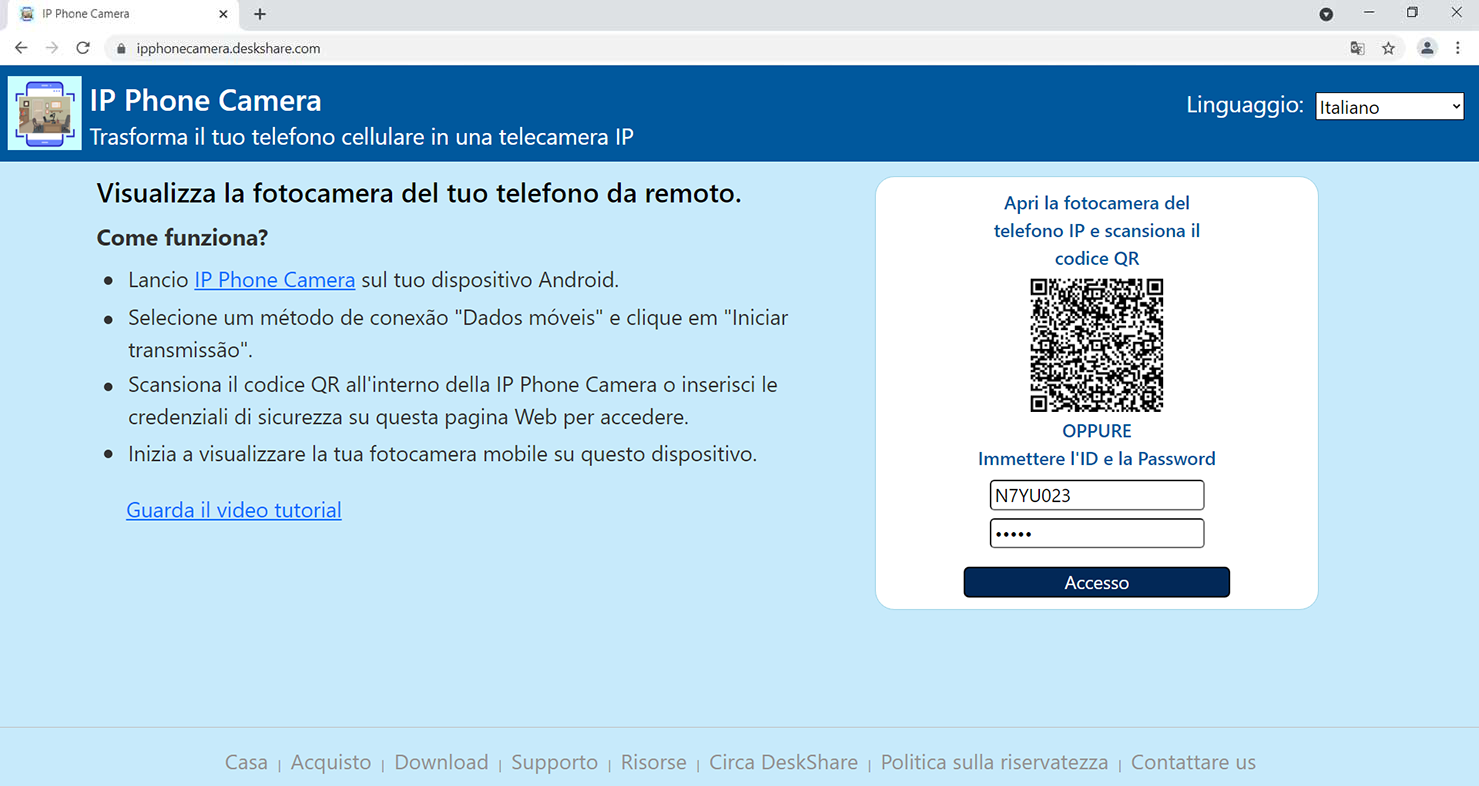
Task: Click the Casa footer link
Action: 246,762
